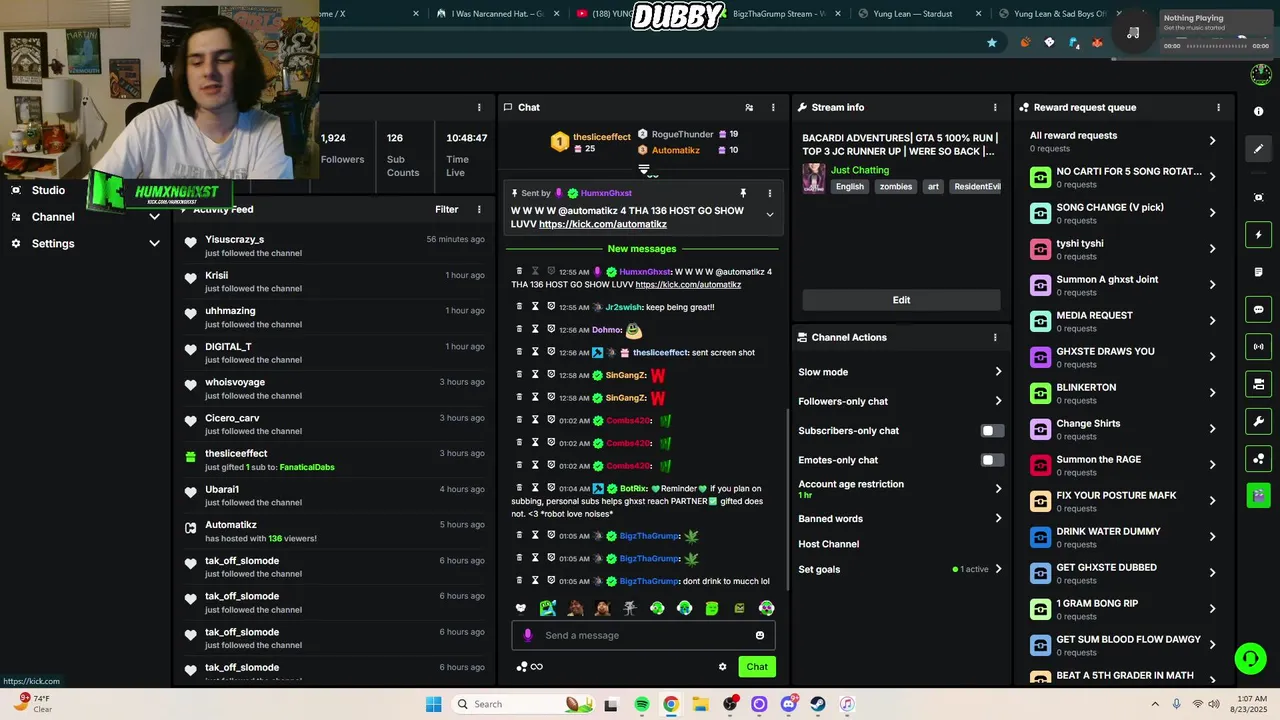Viewport: 1280px width, 720px height.
Task: Select the pencil edit icon in right sidebar
Action: click(1259, 148)
